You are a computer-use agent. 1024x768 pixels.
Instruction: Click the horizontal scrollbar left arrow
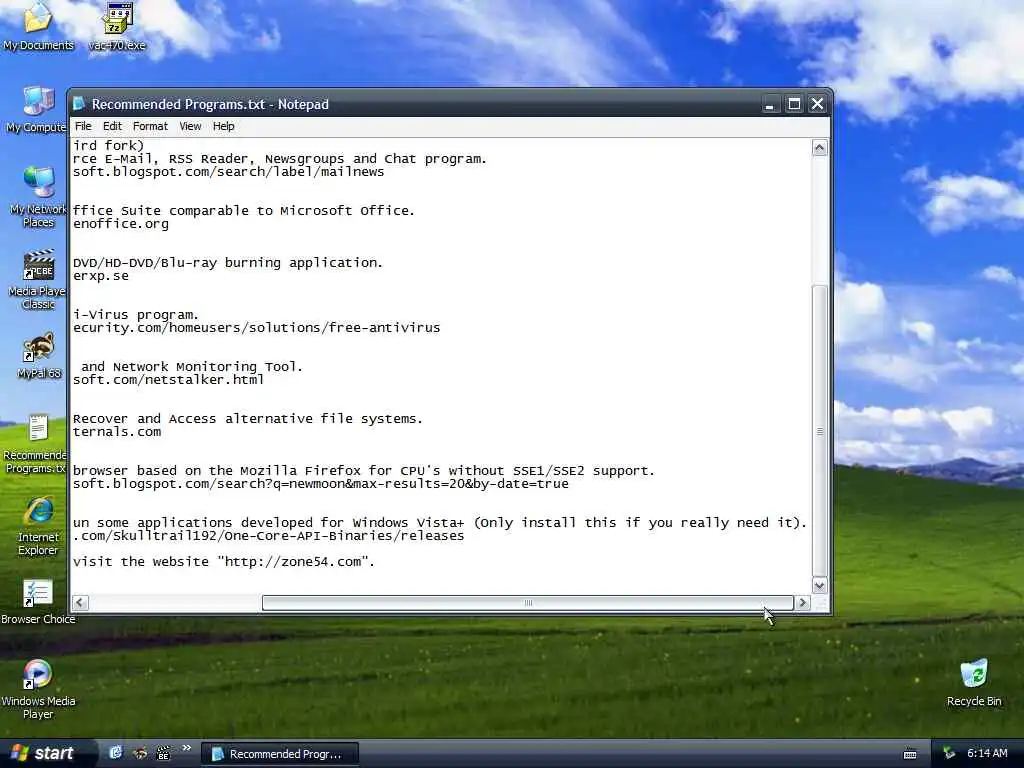[80, 603]
